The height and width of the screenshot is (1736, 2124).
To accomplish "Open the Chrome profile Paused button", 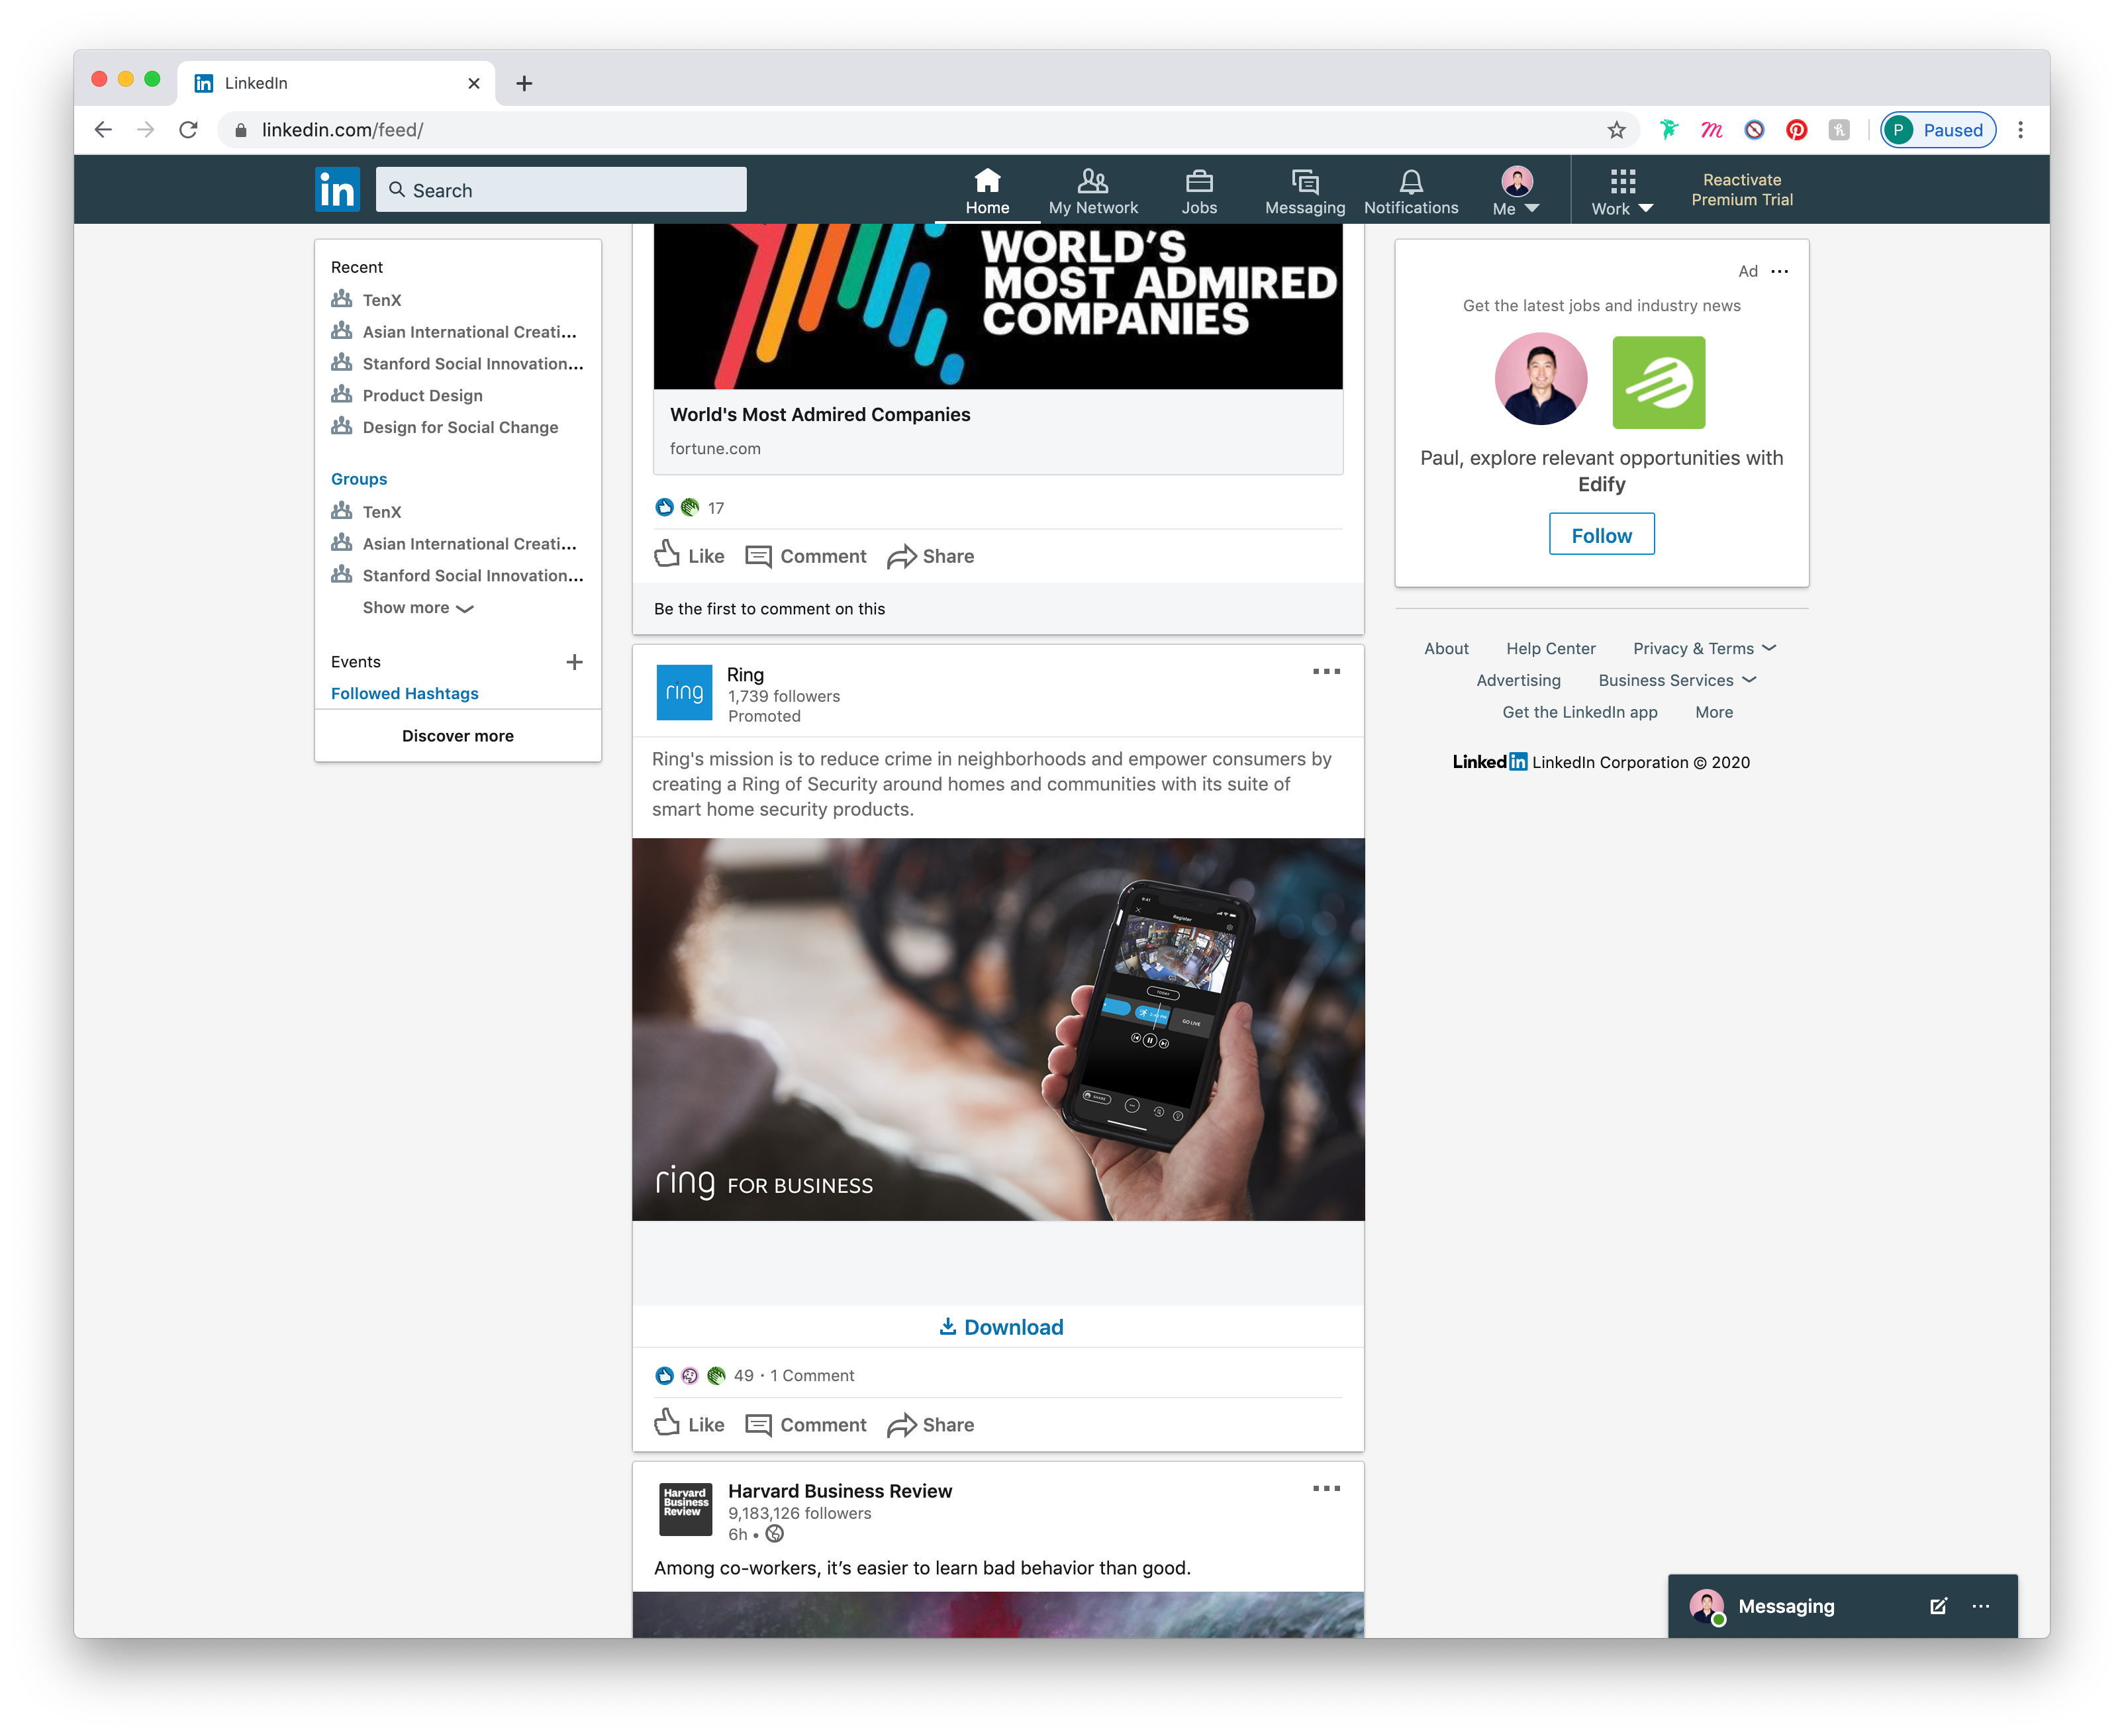I will 1938,130.
